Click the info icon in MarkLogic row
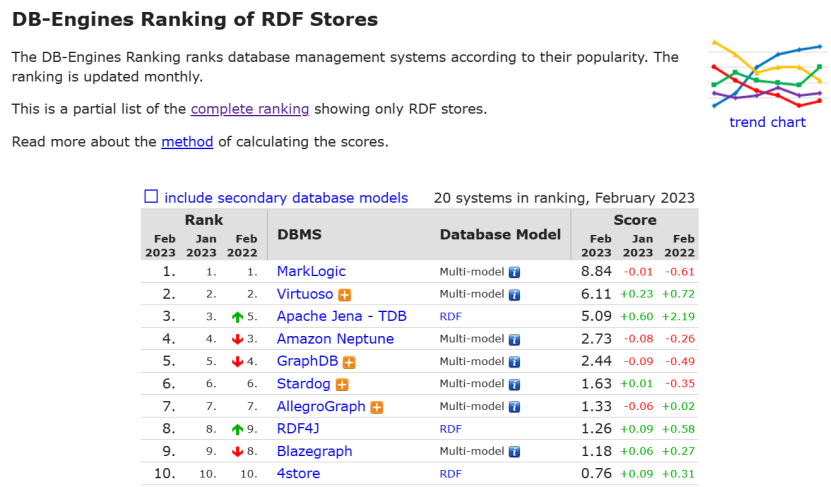Viewport: 831px width, 487px height. [x=514, y=272]
